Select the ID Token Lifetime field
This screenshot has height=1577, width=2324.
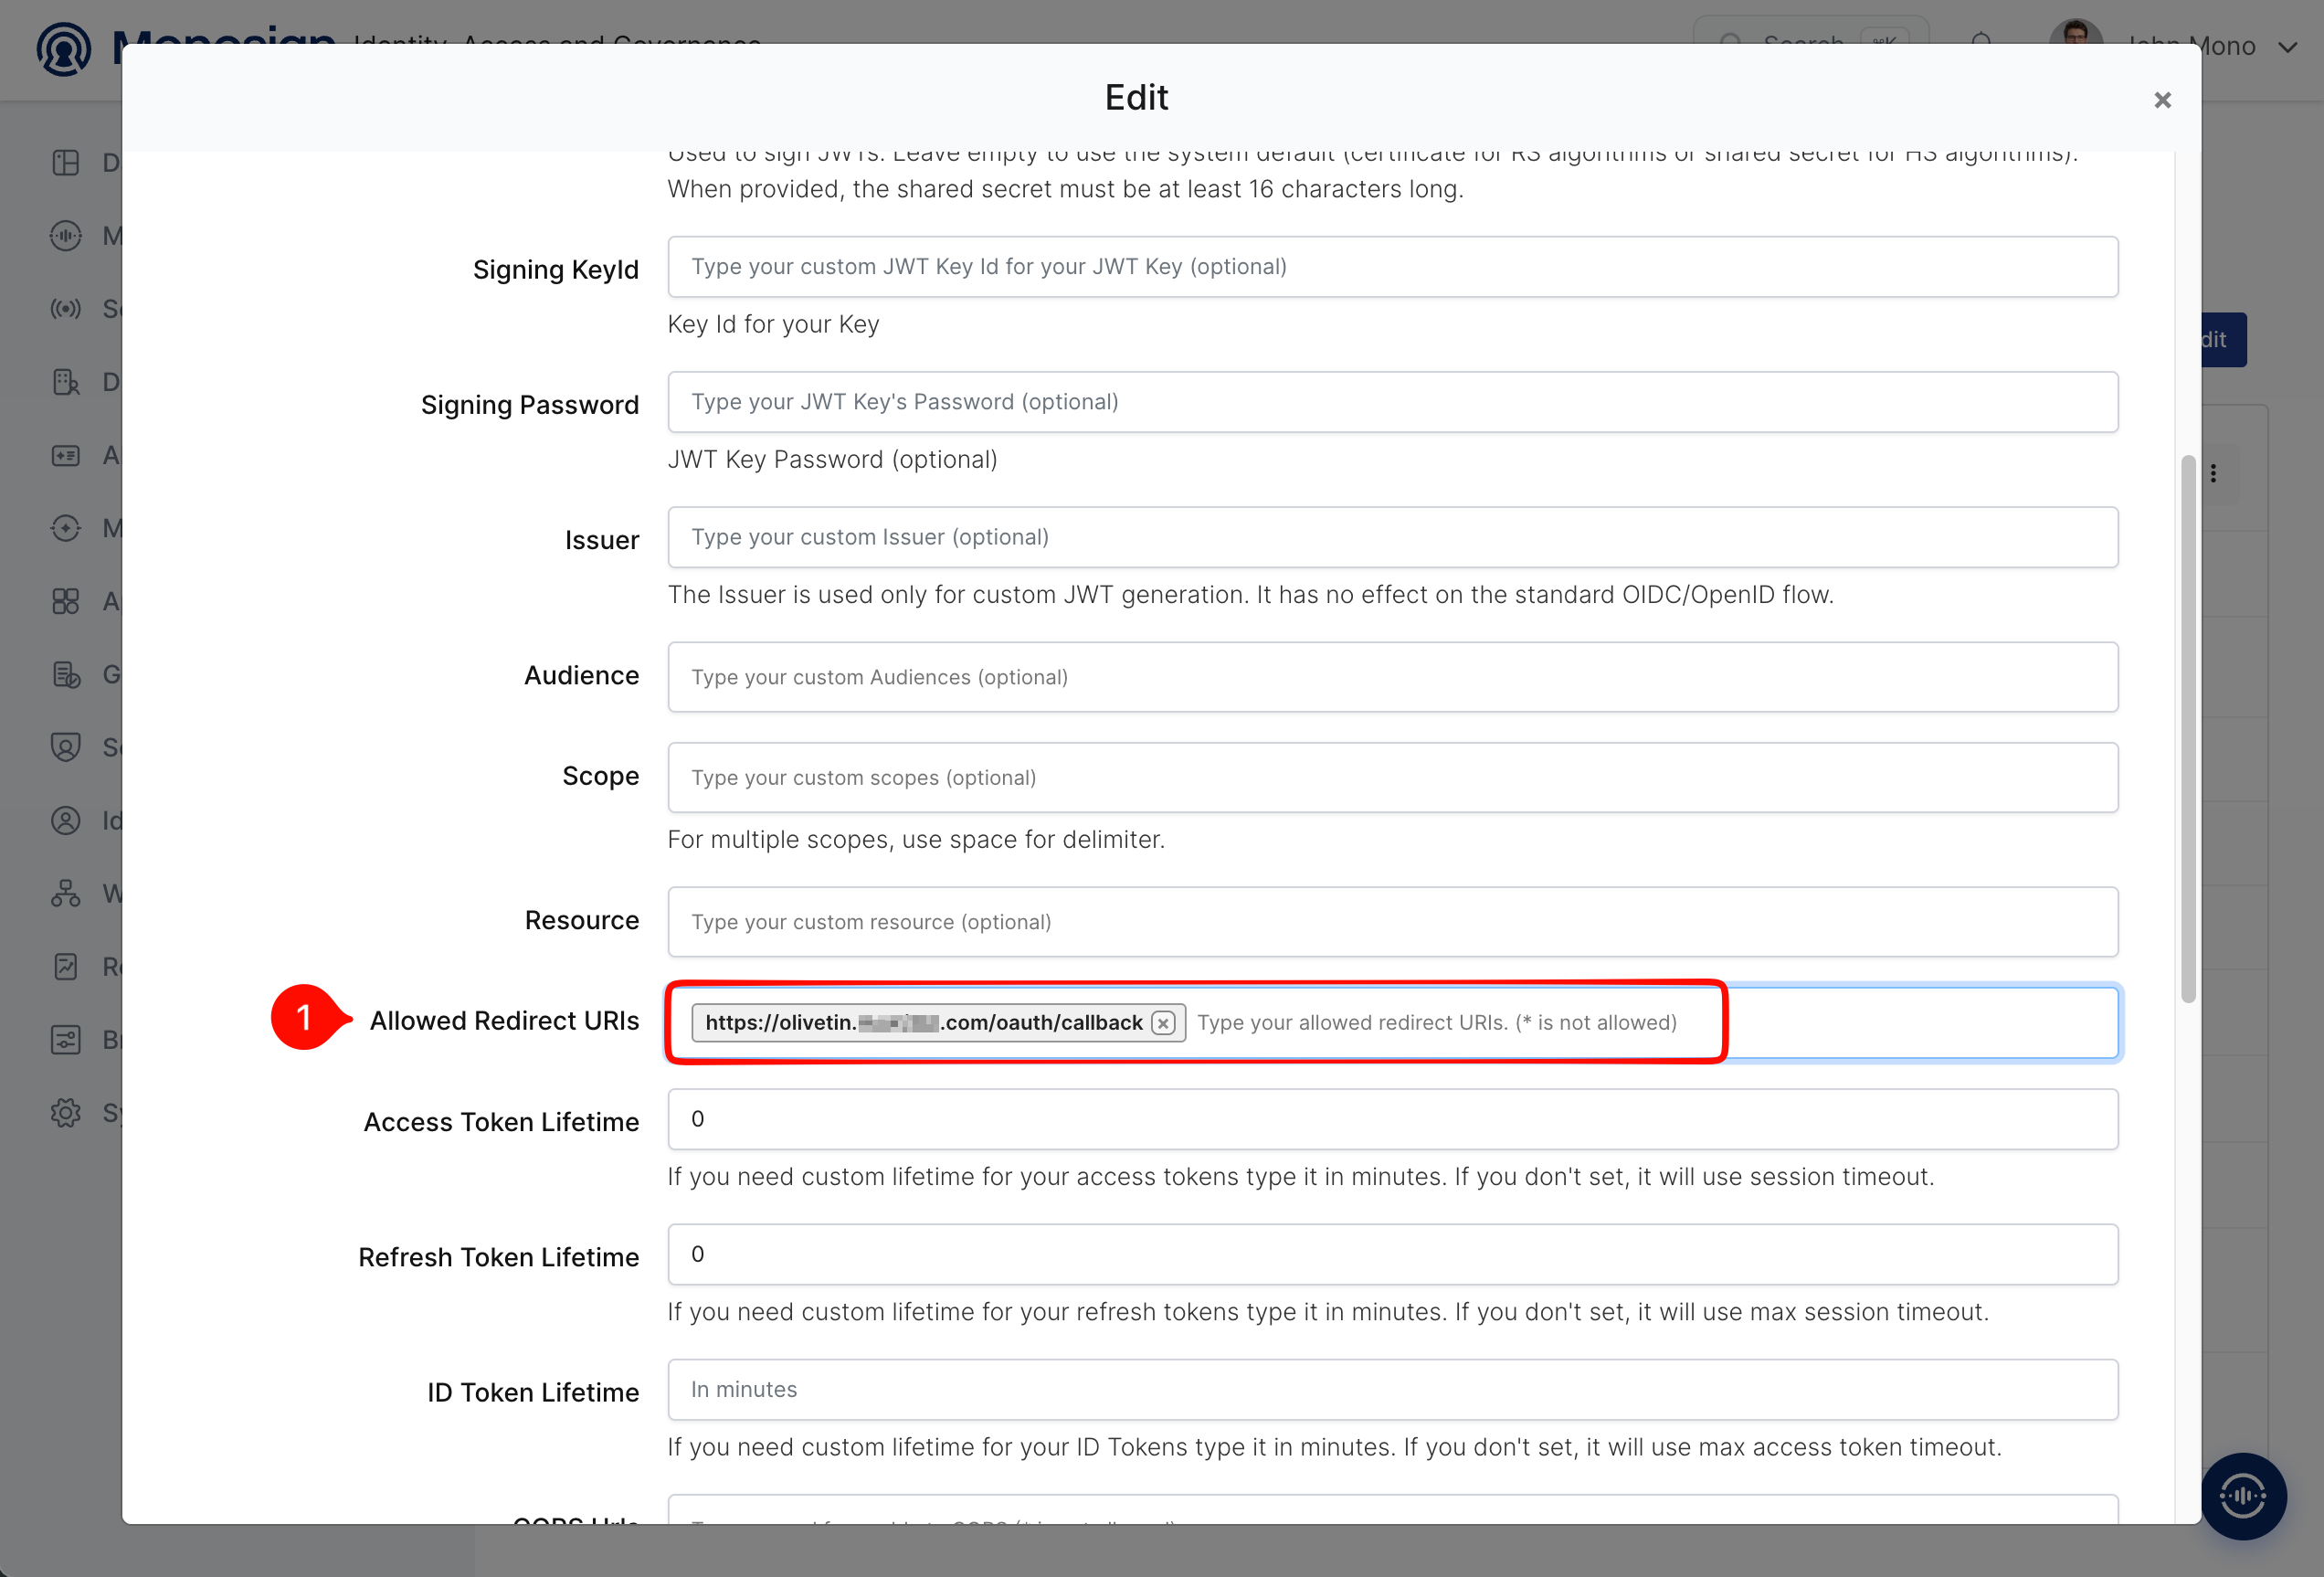point(1392,1389)
